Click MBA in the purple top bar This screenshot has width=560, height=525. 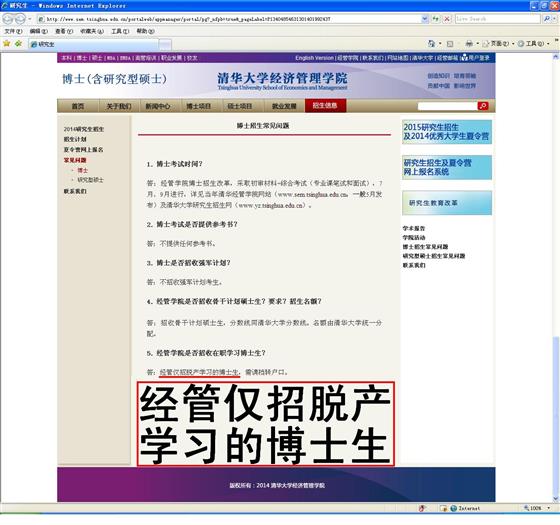(x=111, y=58)
